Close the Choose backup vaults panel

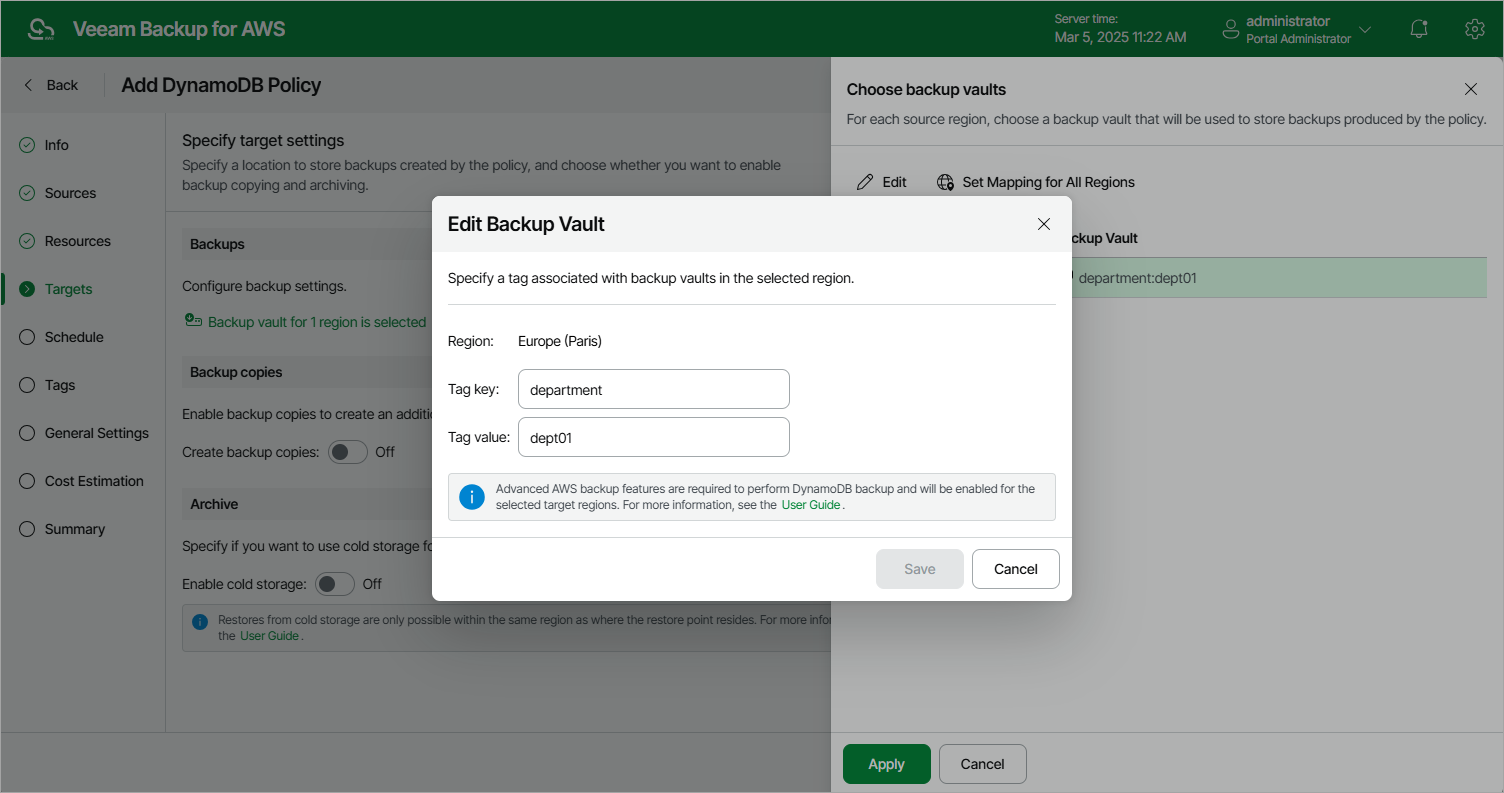pyautogui.click(x=1471, y=89)
